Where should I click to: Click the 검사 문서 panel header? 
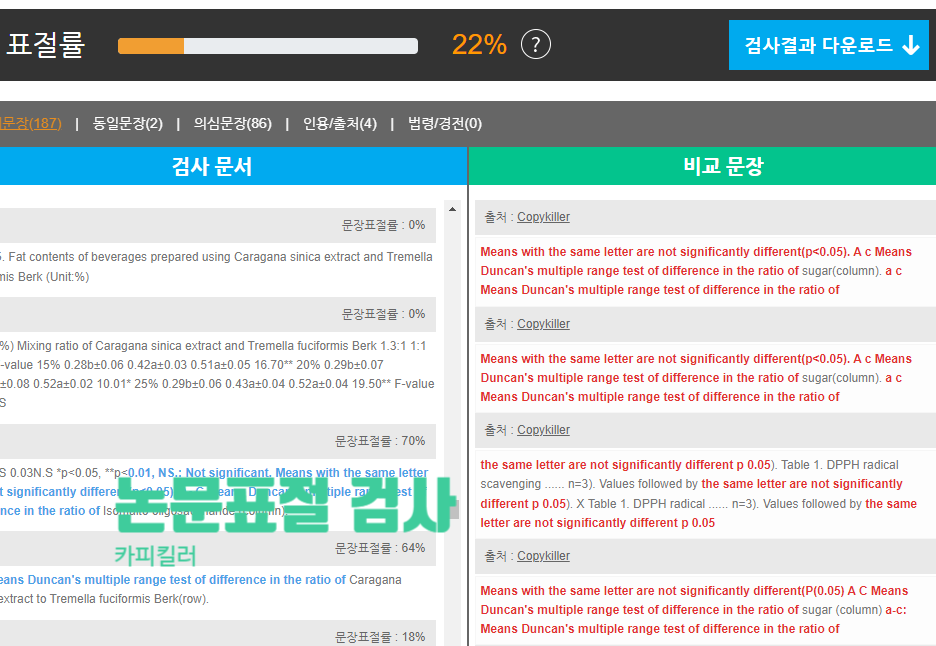tap(233, 166)
